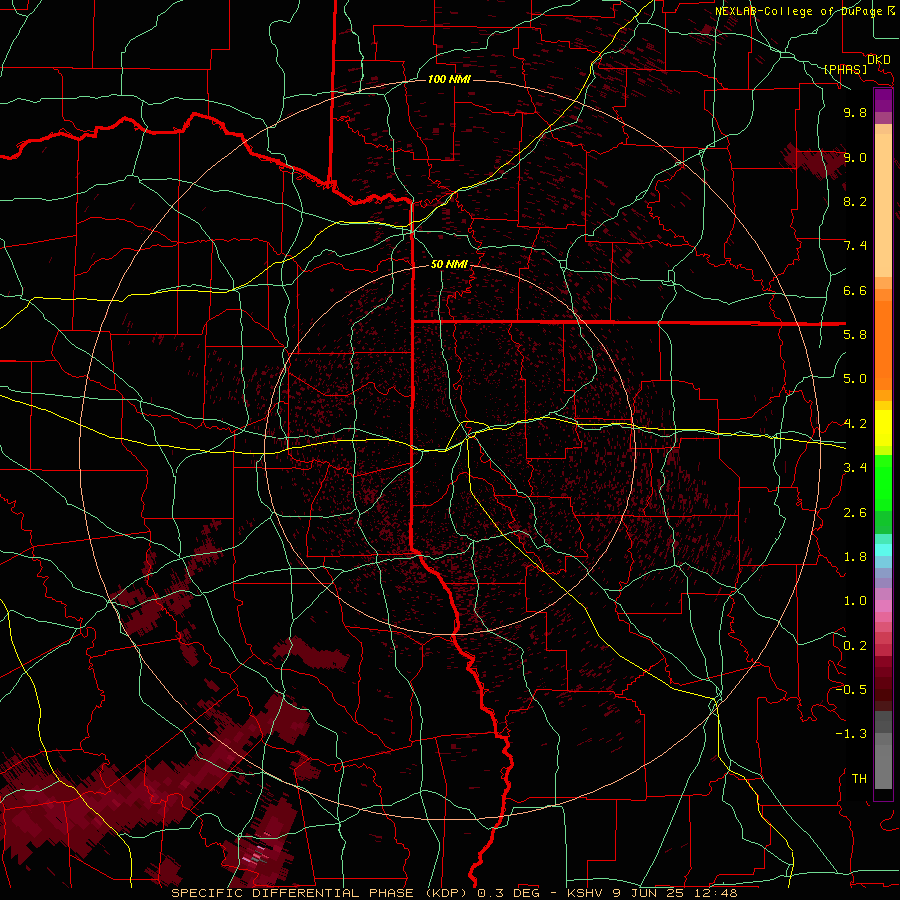Click the -0.5 scale value
Viewport: 900px width, 900px height.
[851, 690]
